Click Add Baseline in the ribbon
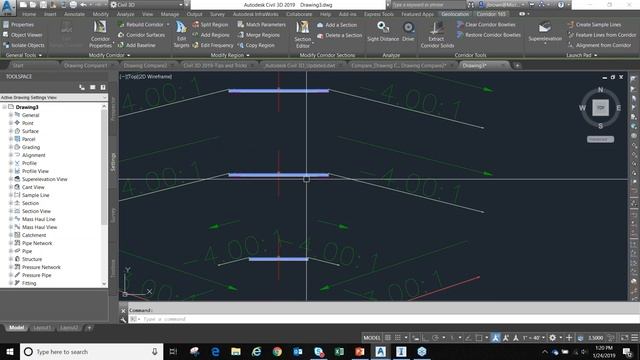 [137, 45]
